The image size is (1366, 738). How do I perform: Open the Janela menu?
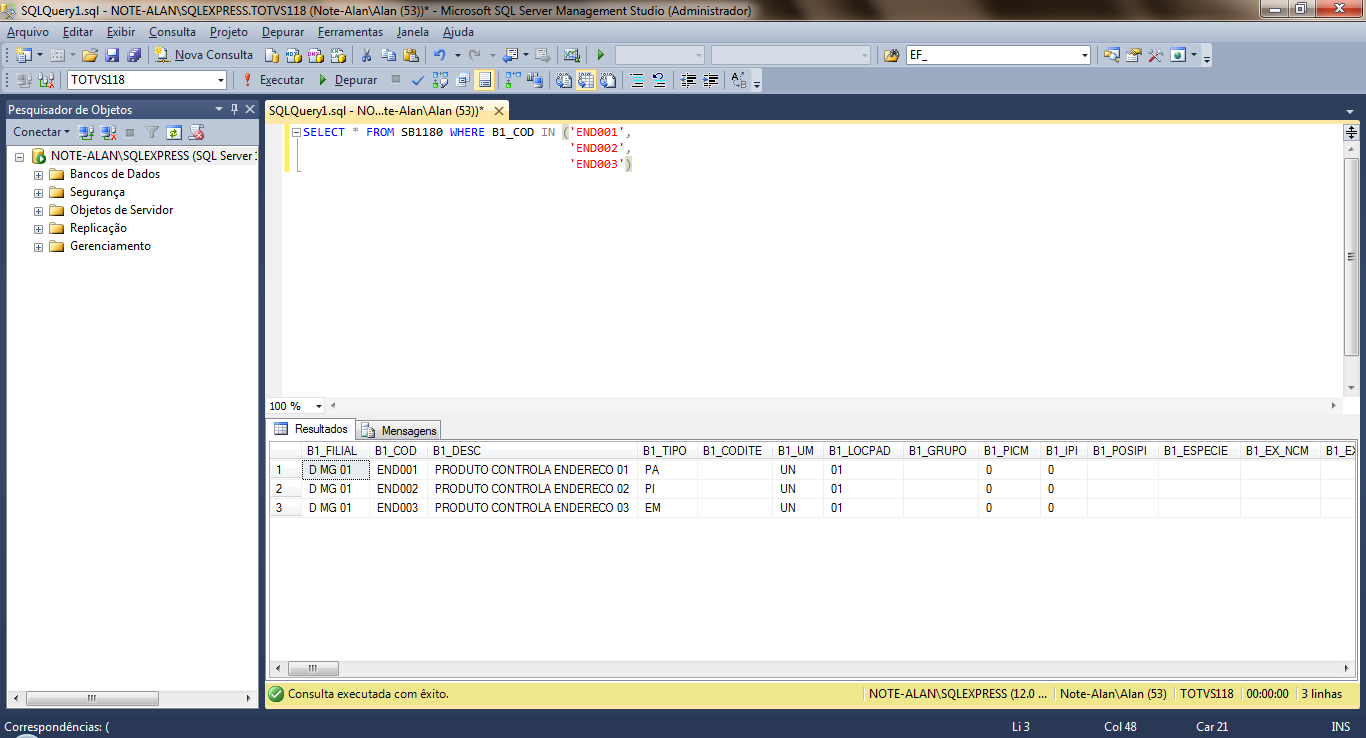click(412, 32)
